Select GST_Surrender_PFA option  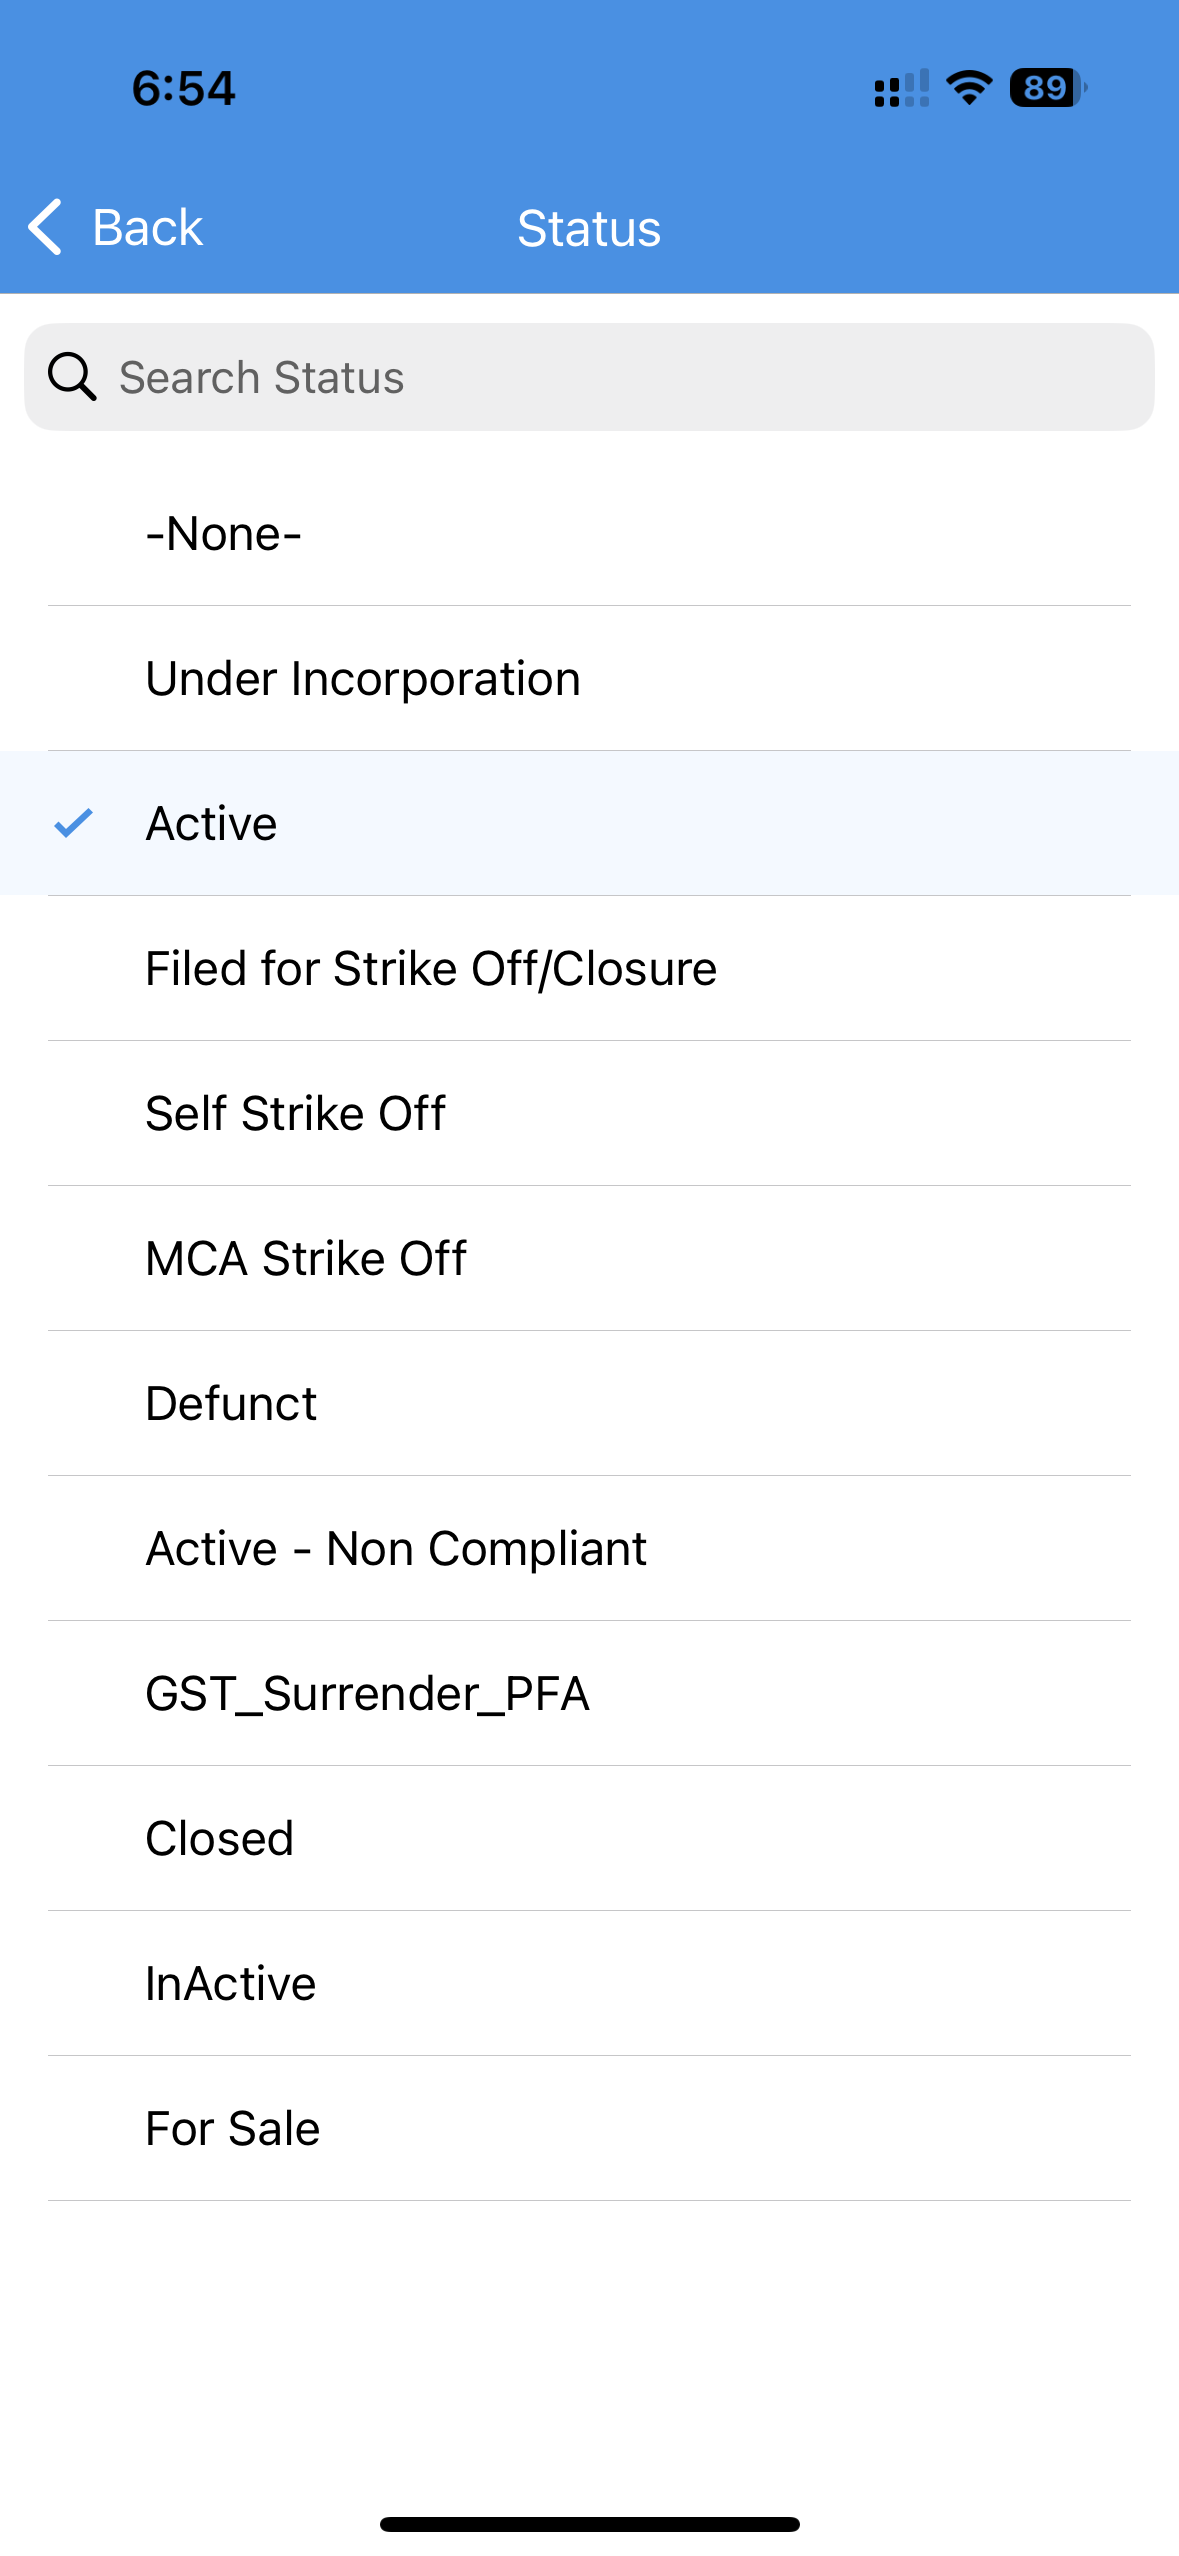click(589, 1693)
